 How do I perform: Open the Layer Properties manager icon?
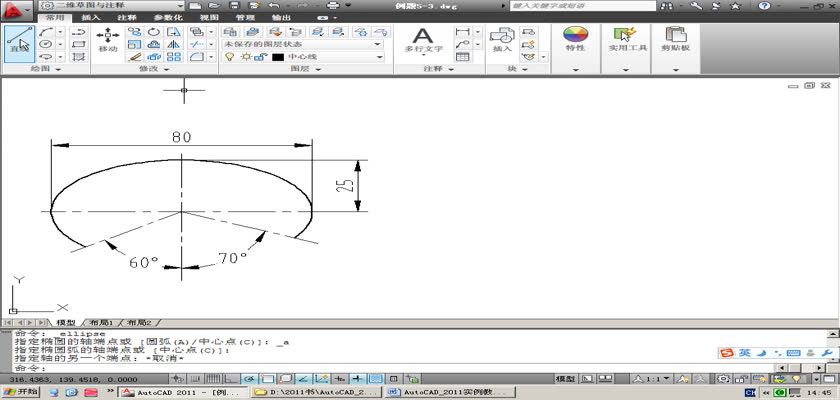click(x=230, y=32)
